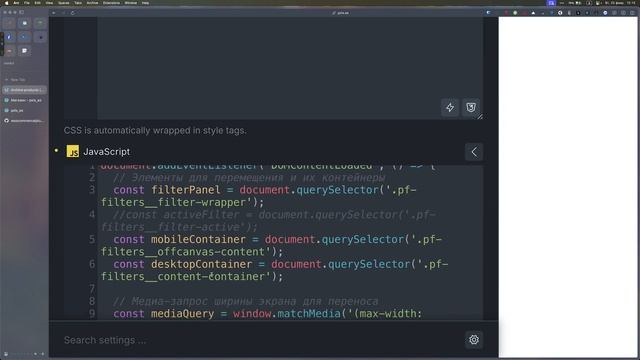Click the blue flag icon right of address bar
This screenshot has width=640, height=360.
(x=489, y=13)
